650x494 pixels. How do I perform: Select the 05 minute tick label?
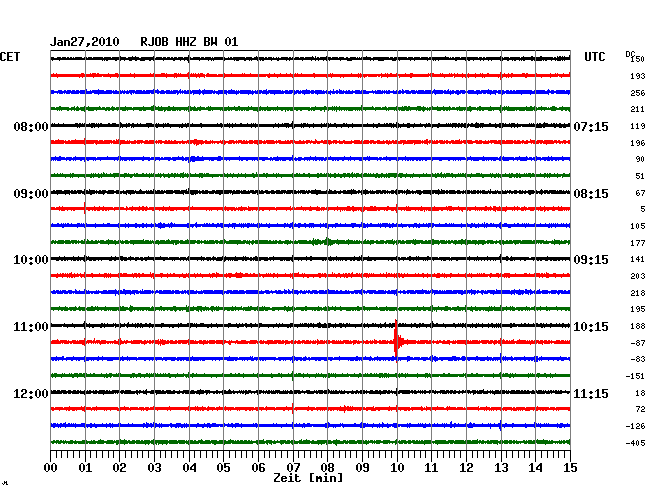(223, 468)
